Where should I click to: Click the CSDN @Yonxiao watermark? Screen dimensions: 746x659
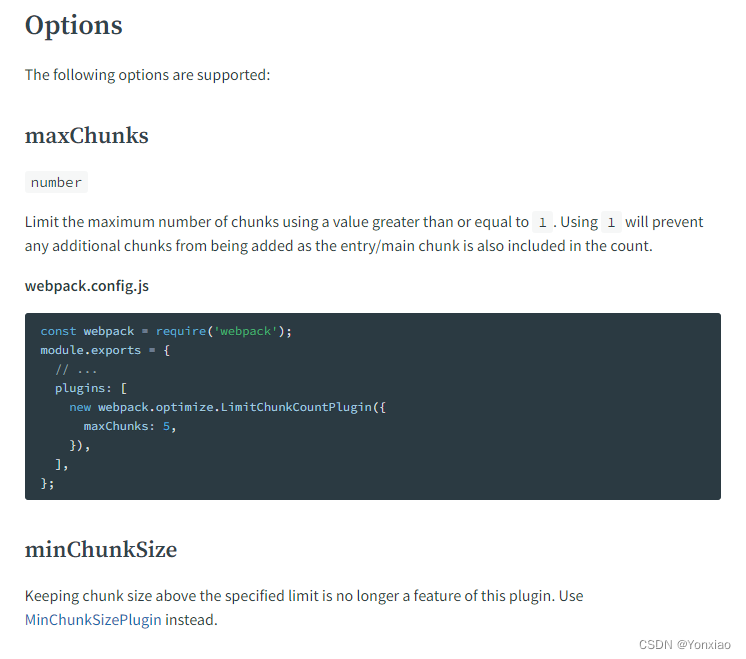[685, 645]
